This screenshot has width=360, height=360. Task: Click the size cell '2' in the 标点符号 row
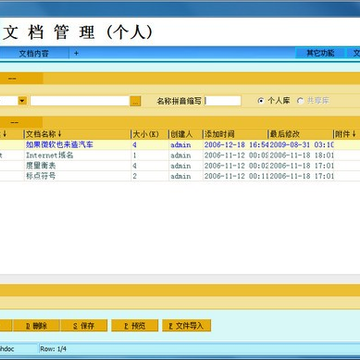(x=150, y=176)
